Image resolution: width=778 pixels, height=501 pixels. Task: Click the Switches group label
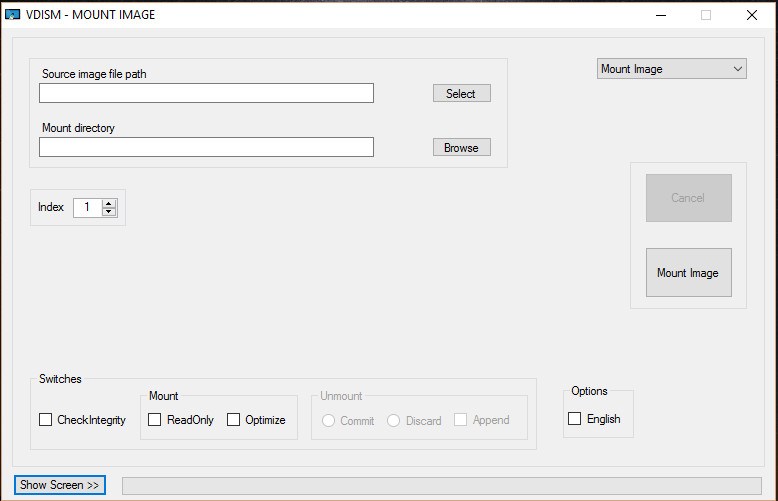60,379
